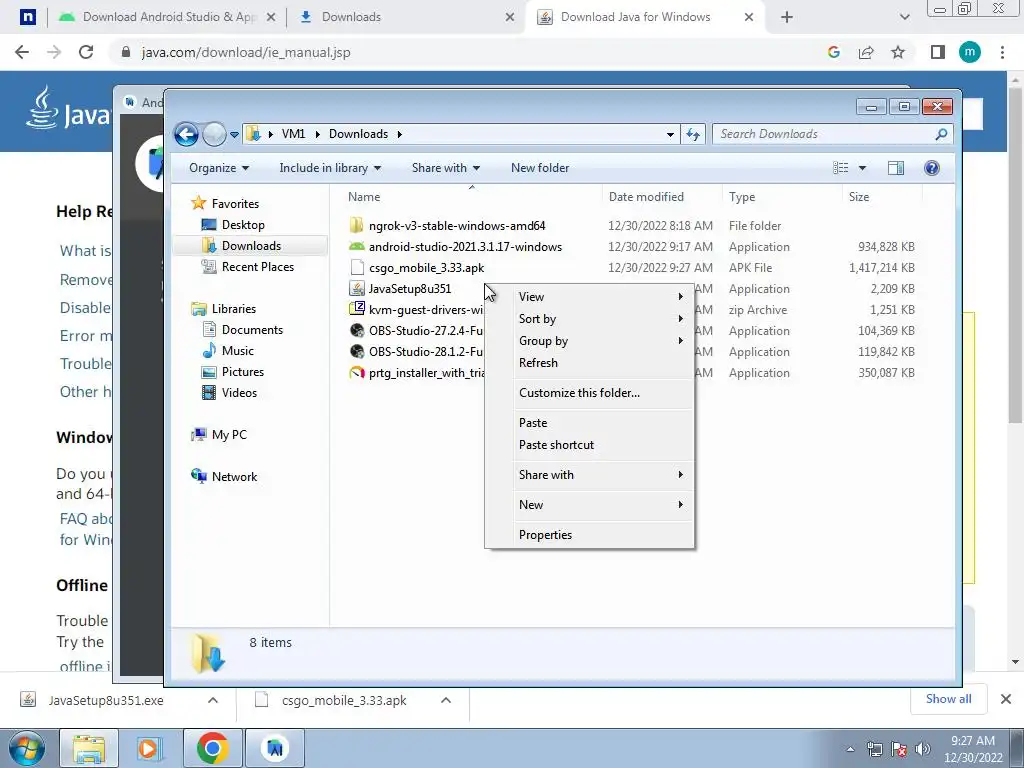Click OBS-Studio-28.1.2 installer icon

click(x=357, y=351)
